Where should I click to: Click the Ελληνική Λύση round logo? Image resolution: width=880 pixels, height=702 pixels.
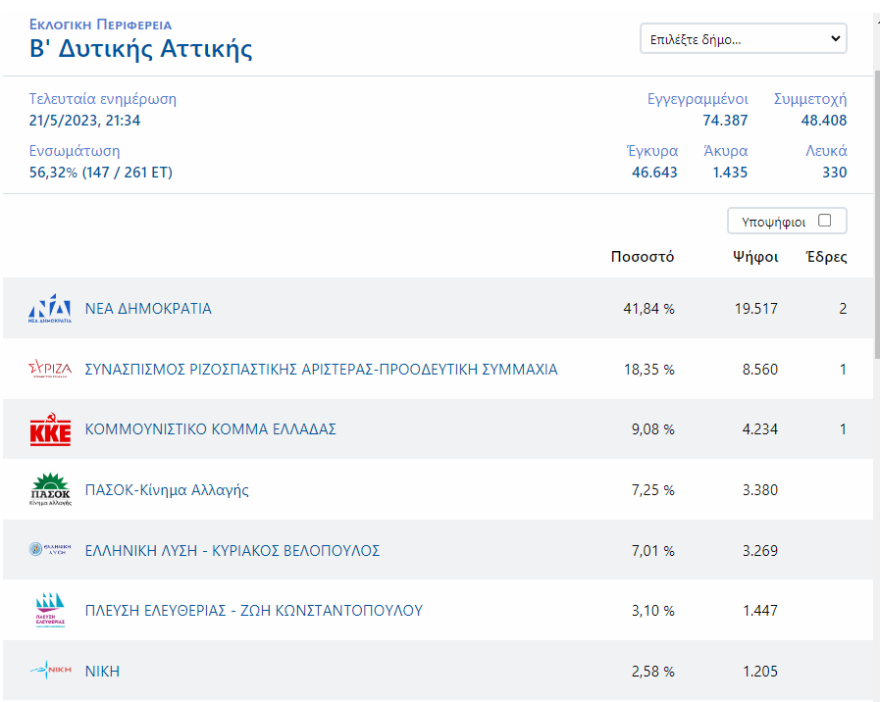[x=50, y=550]
